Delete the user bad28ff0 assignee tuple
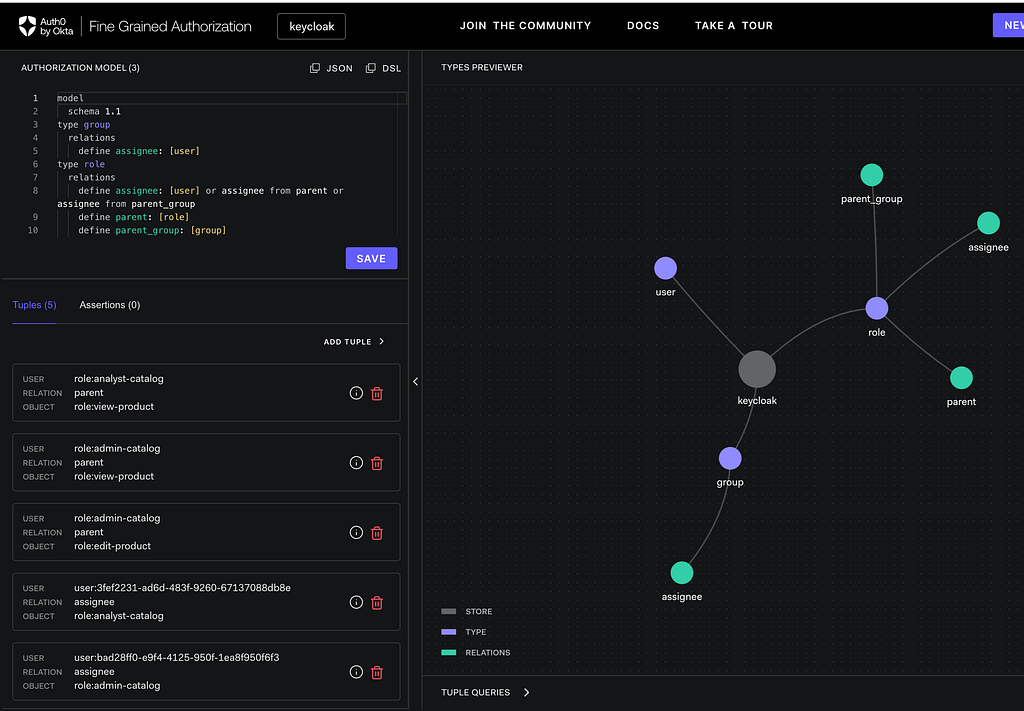Screen dimensions: 1024x711 point(377,672)
